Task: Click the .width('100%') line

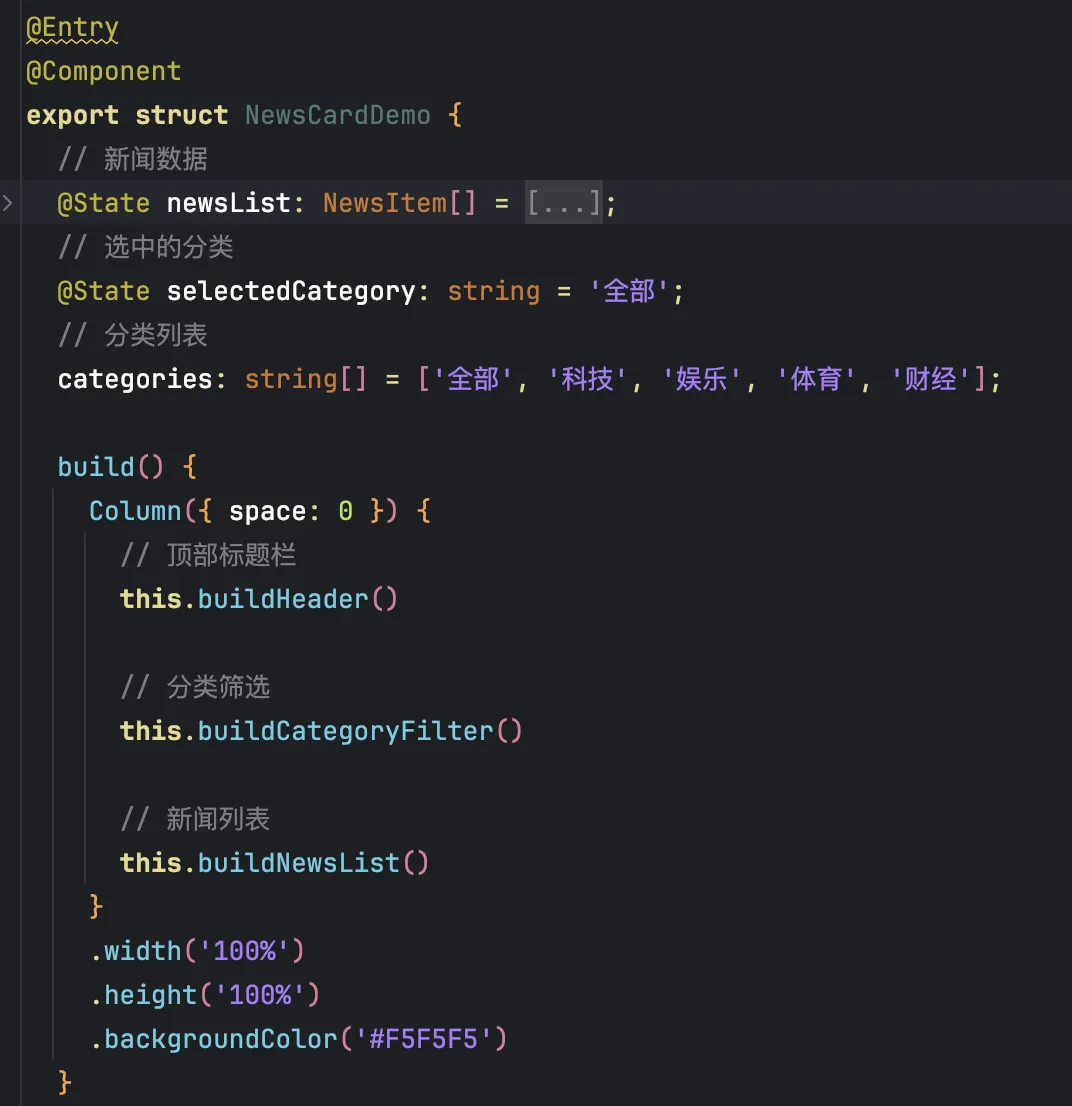Action: click(197, 951)
